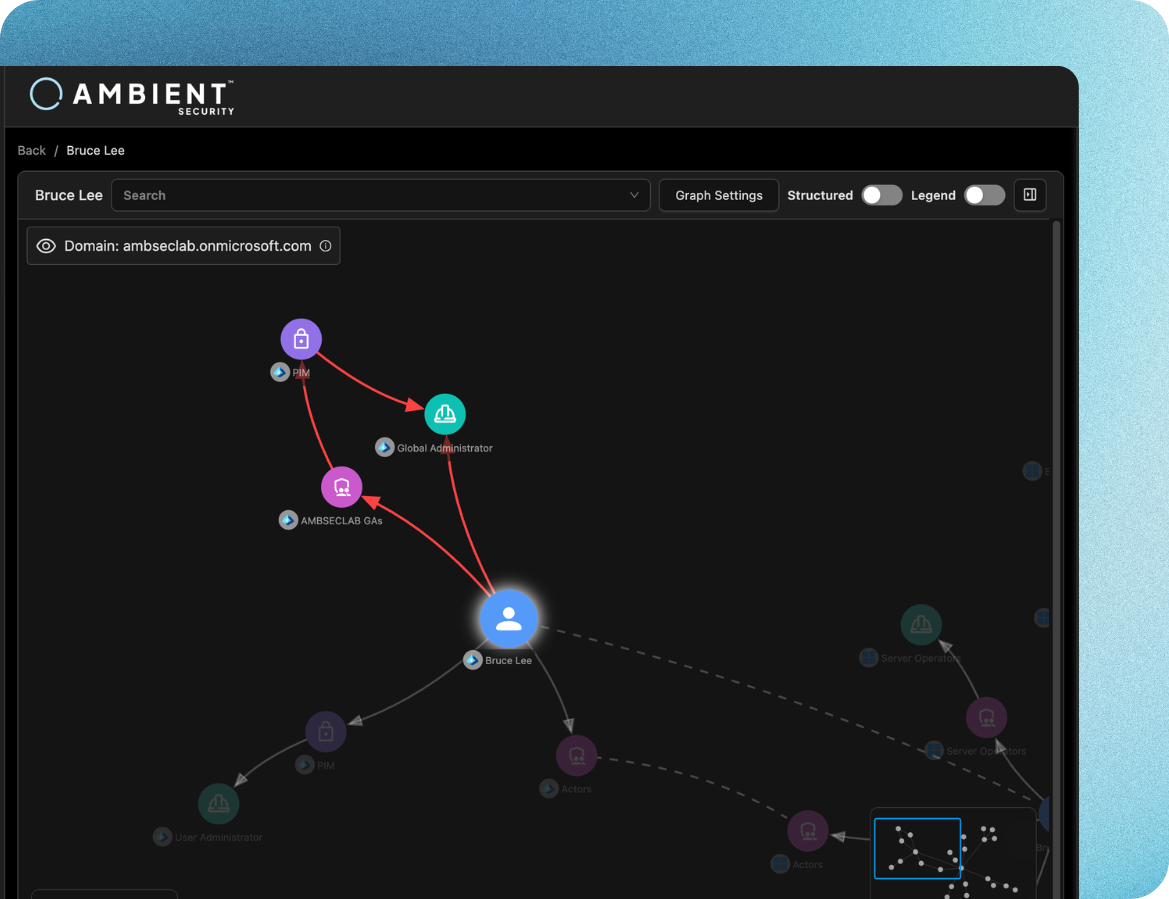
Task: Click Windows badge beside Server Operators role
Action: coord(869,657)
